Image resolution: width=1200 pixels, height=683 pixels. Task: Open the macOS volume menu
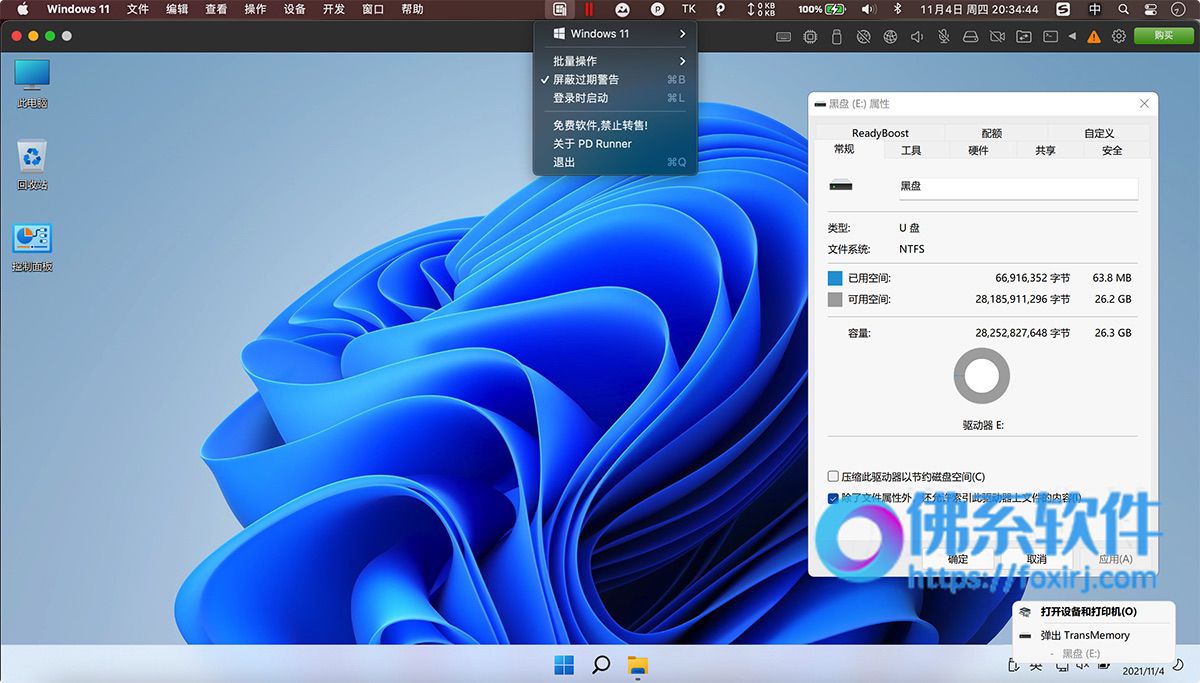pos(868,9)
